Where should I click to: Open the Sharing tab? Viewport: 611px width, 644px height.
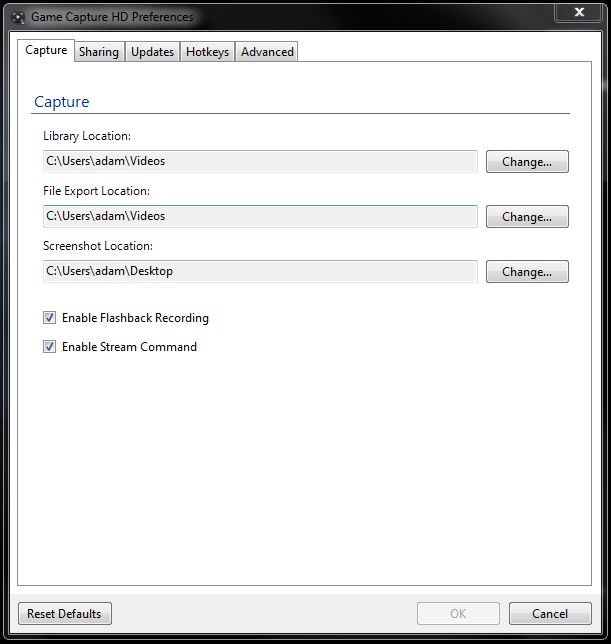click(98, 52)
